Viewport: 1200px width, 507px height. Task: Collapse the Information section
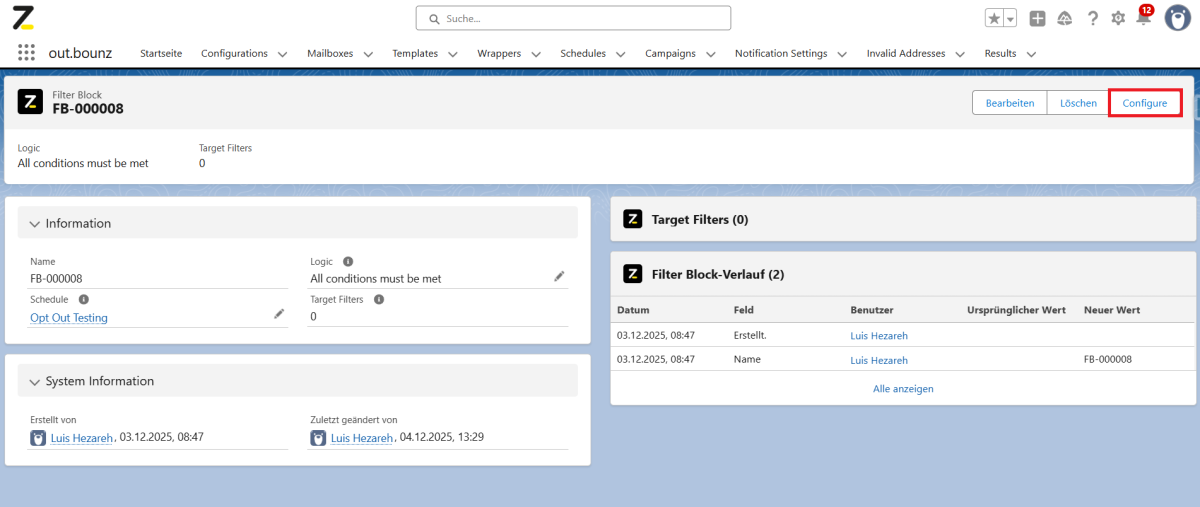[x=36, y=224]
